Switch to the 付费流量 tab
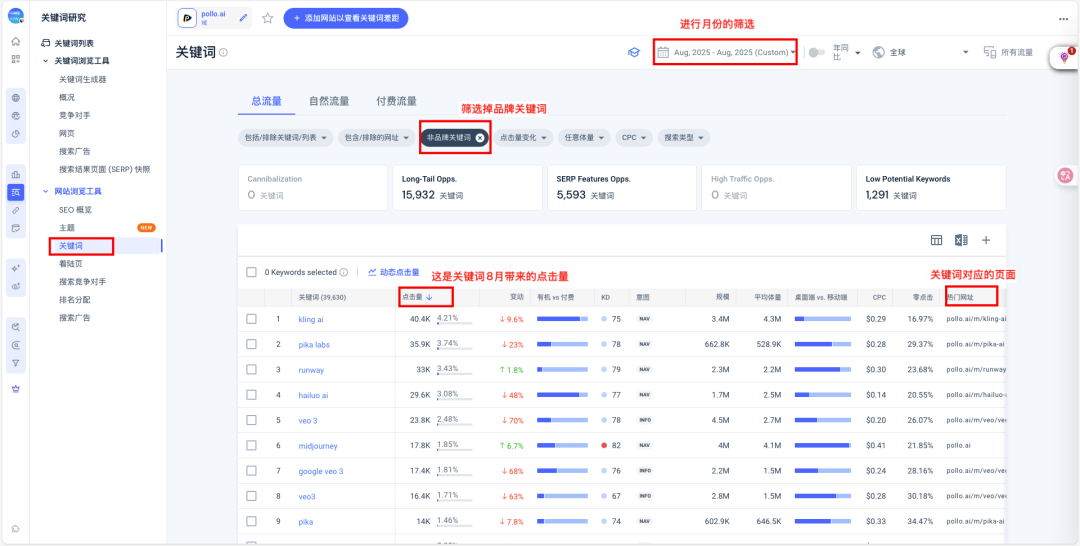Screen dimensions: 1080x546 (x=396, y=101)
